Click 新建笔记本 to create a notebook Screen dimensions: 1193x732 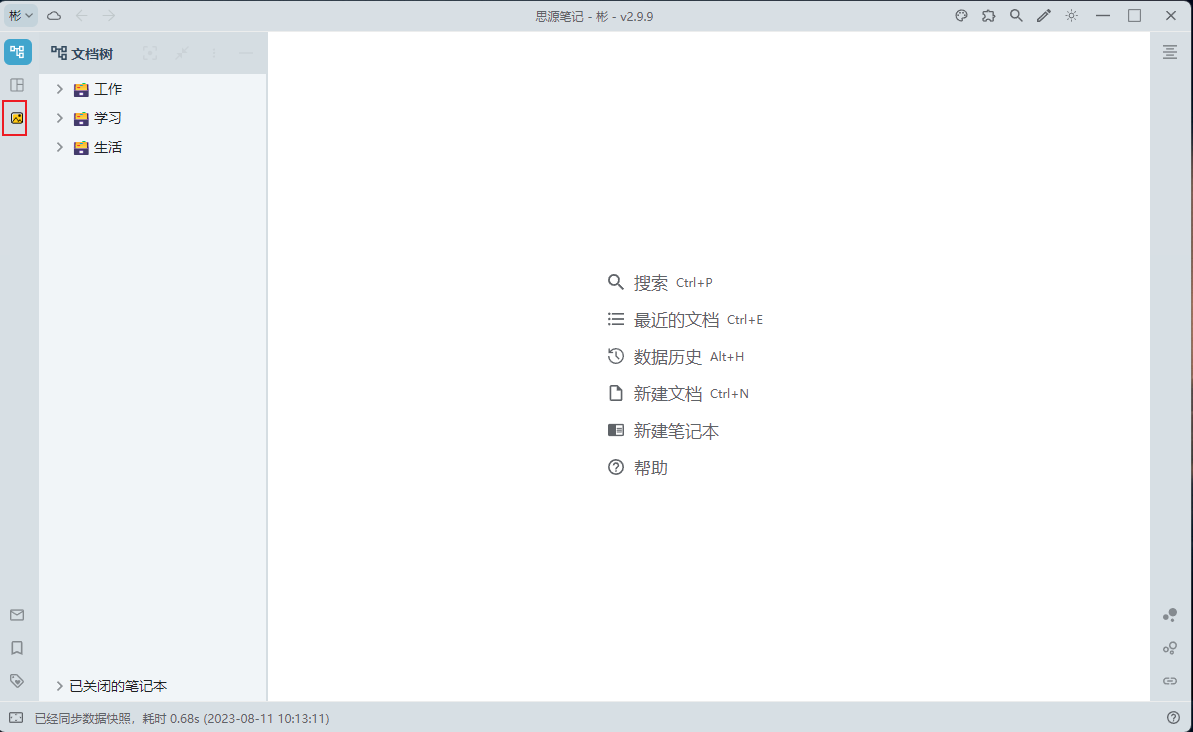[x=676, y=430]
